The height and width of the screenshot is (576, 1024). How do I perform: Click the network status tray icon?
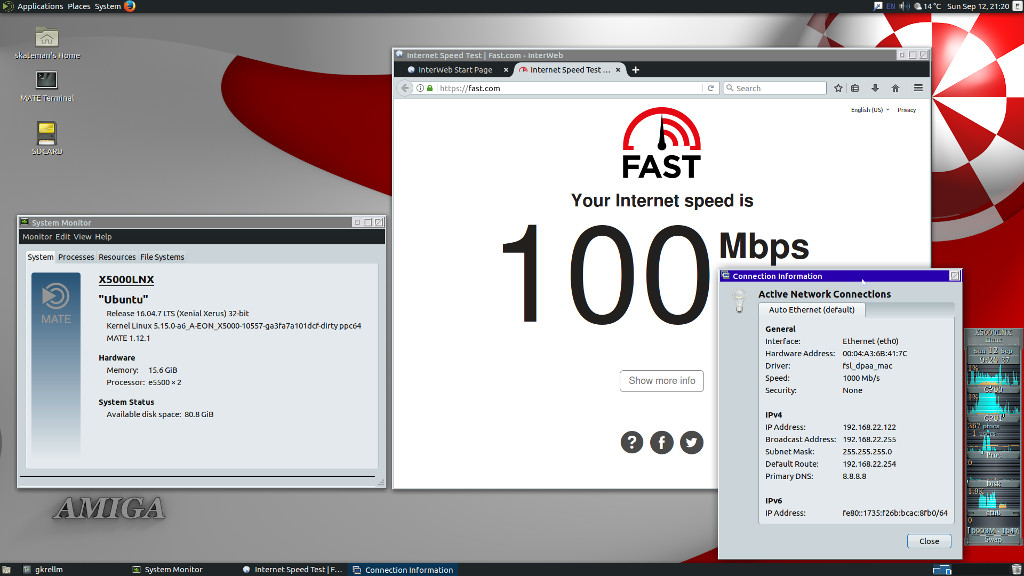click(878, 6)
